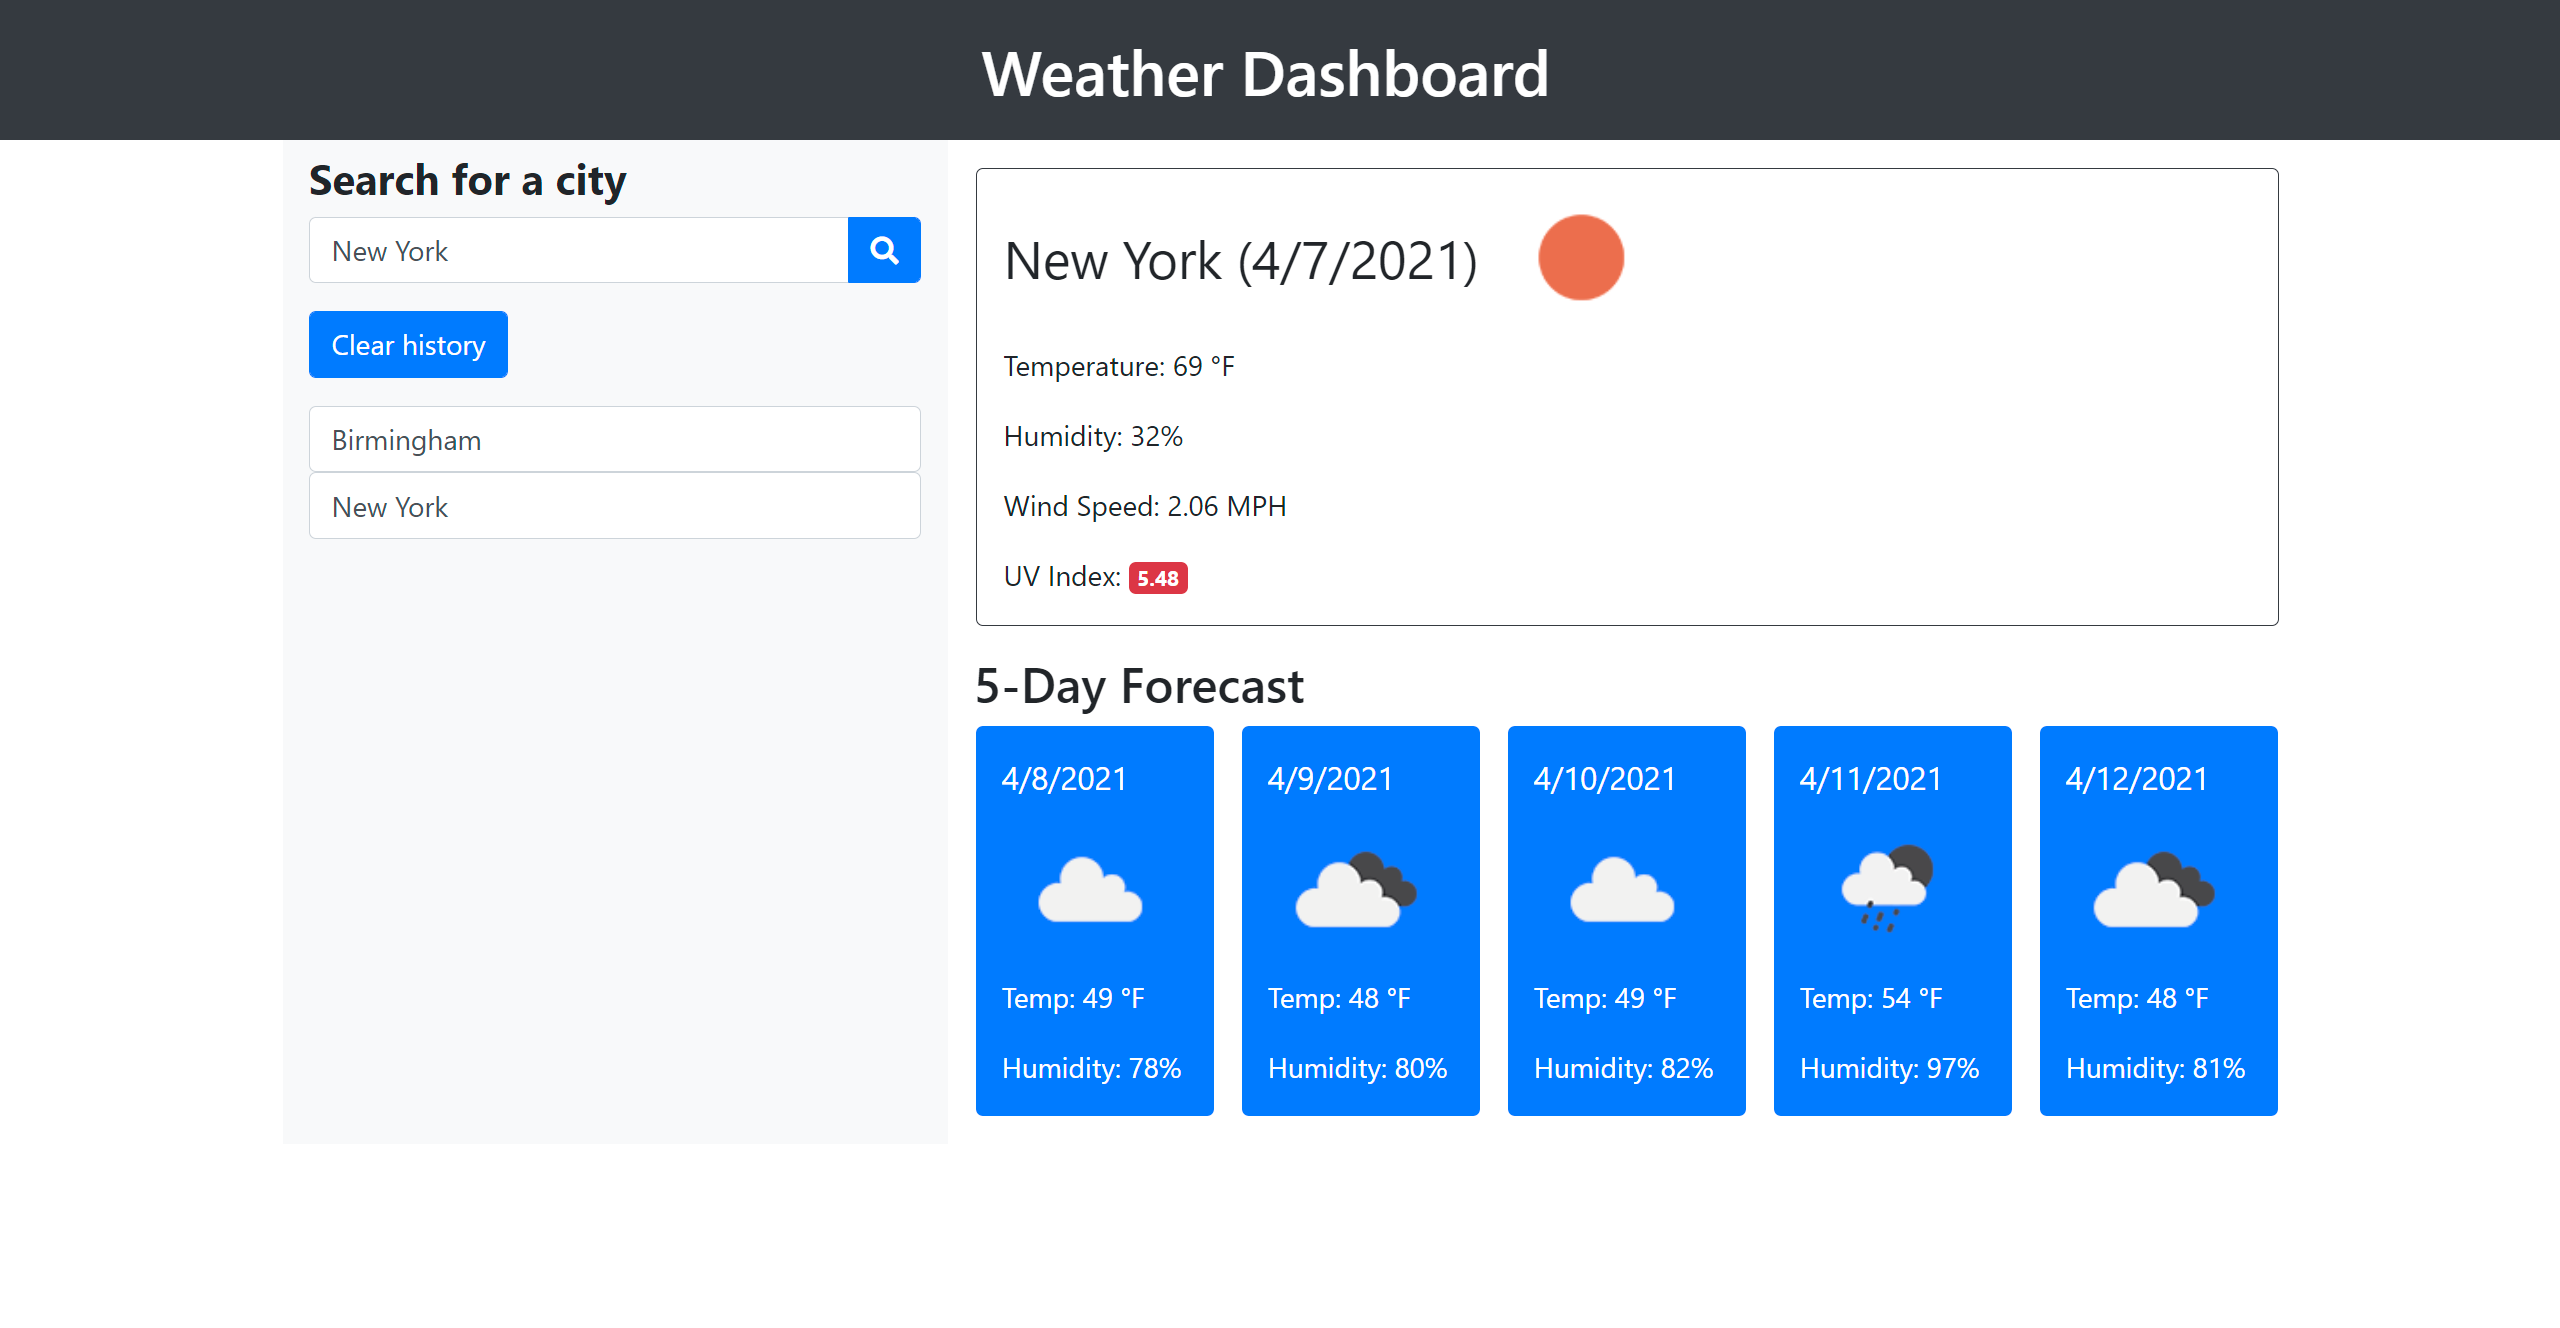Image resolution: width=2560 pixels, height=1328 pixels.
Task: Select Birmingham from search history
Action: [615, 440]
